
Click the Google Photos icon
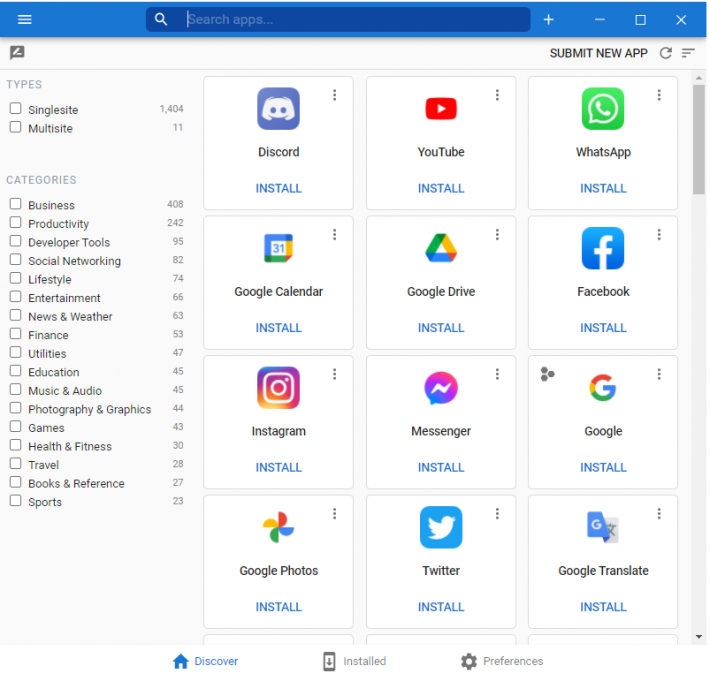278,527
